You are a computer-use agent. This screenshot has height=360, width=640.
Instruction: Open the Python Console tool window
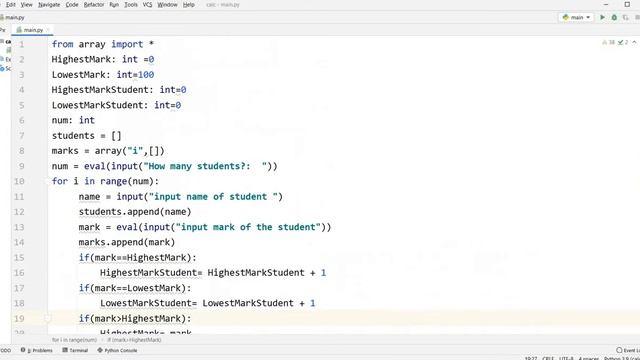click(117, 350)
